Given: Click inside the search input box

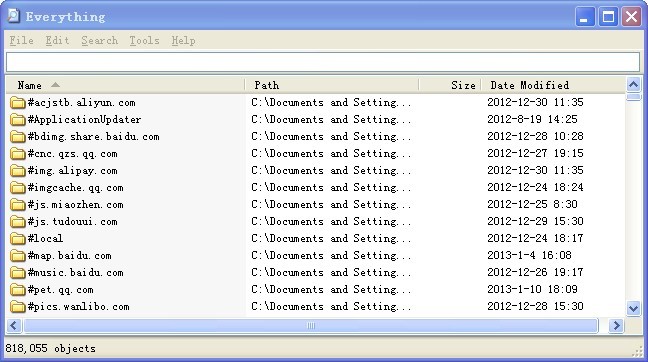Looking at the screenshot, I should [x=323, y=62].
